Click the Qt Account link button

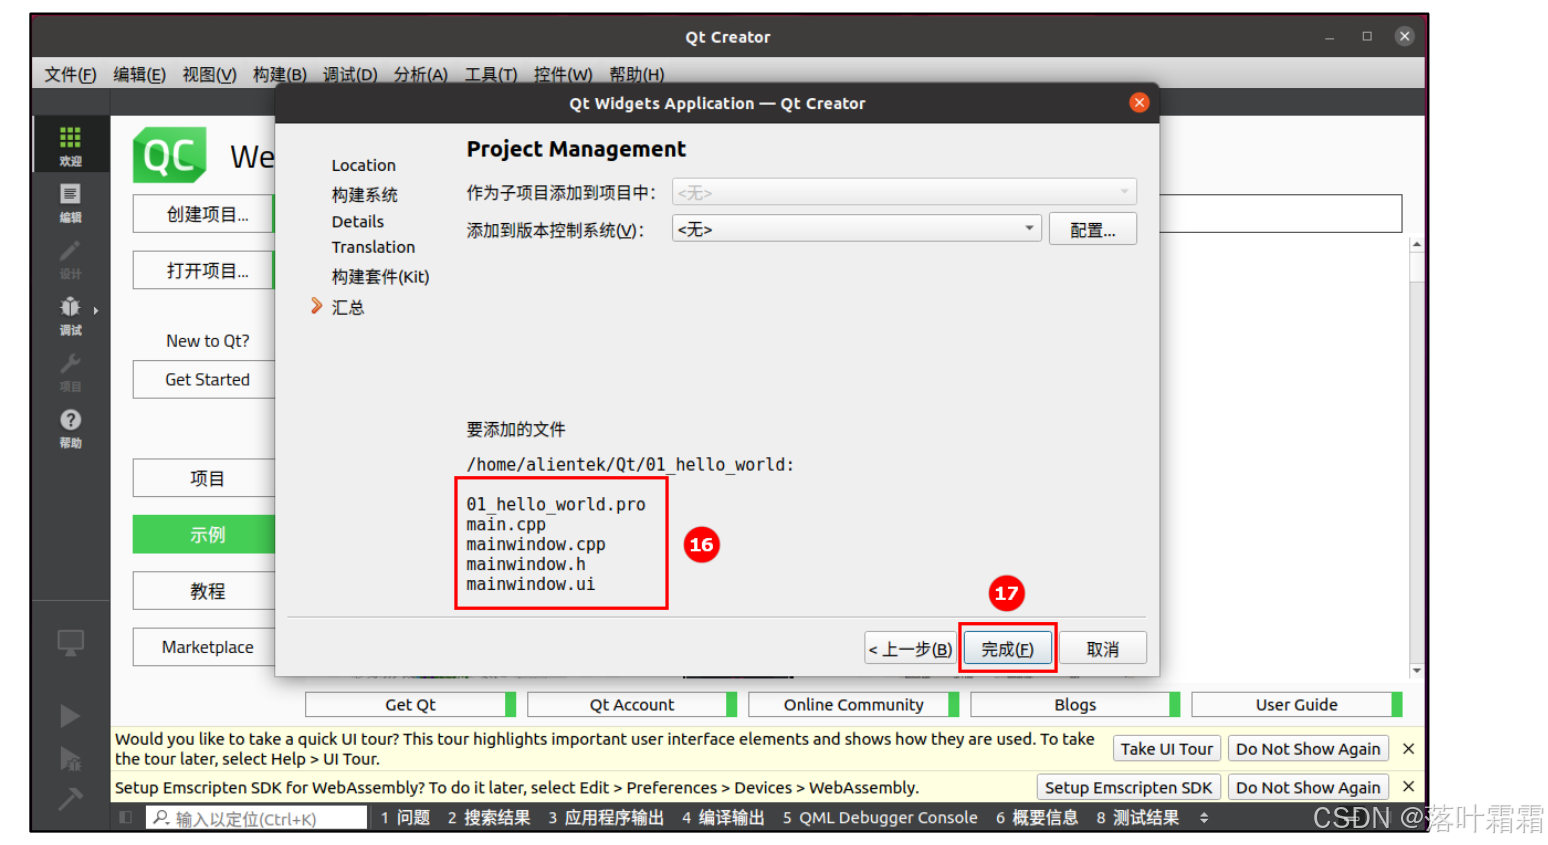[632, 704]
